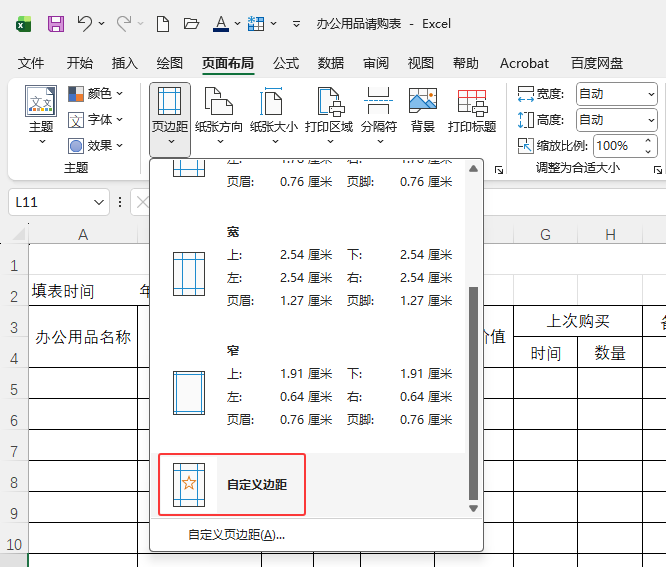Switch to the 百度网盘 tab
This screenshot has width=666, height=567.
pyautogui.click(x=597, y=63)
